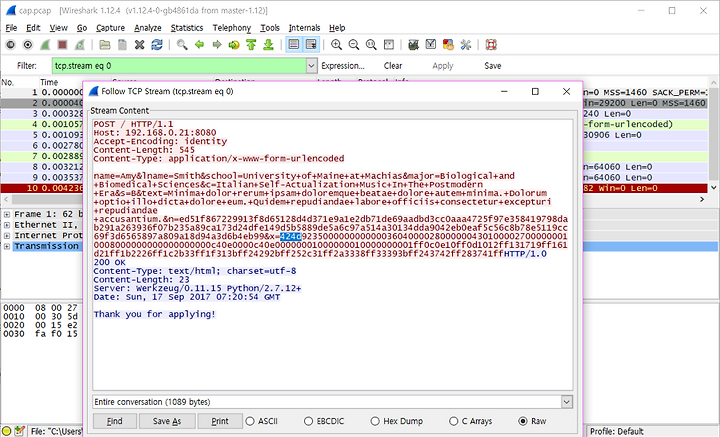Open help lifebuoy icon
Screen dimensions: 720x437
coord(491,45)
